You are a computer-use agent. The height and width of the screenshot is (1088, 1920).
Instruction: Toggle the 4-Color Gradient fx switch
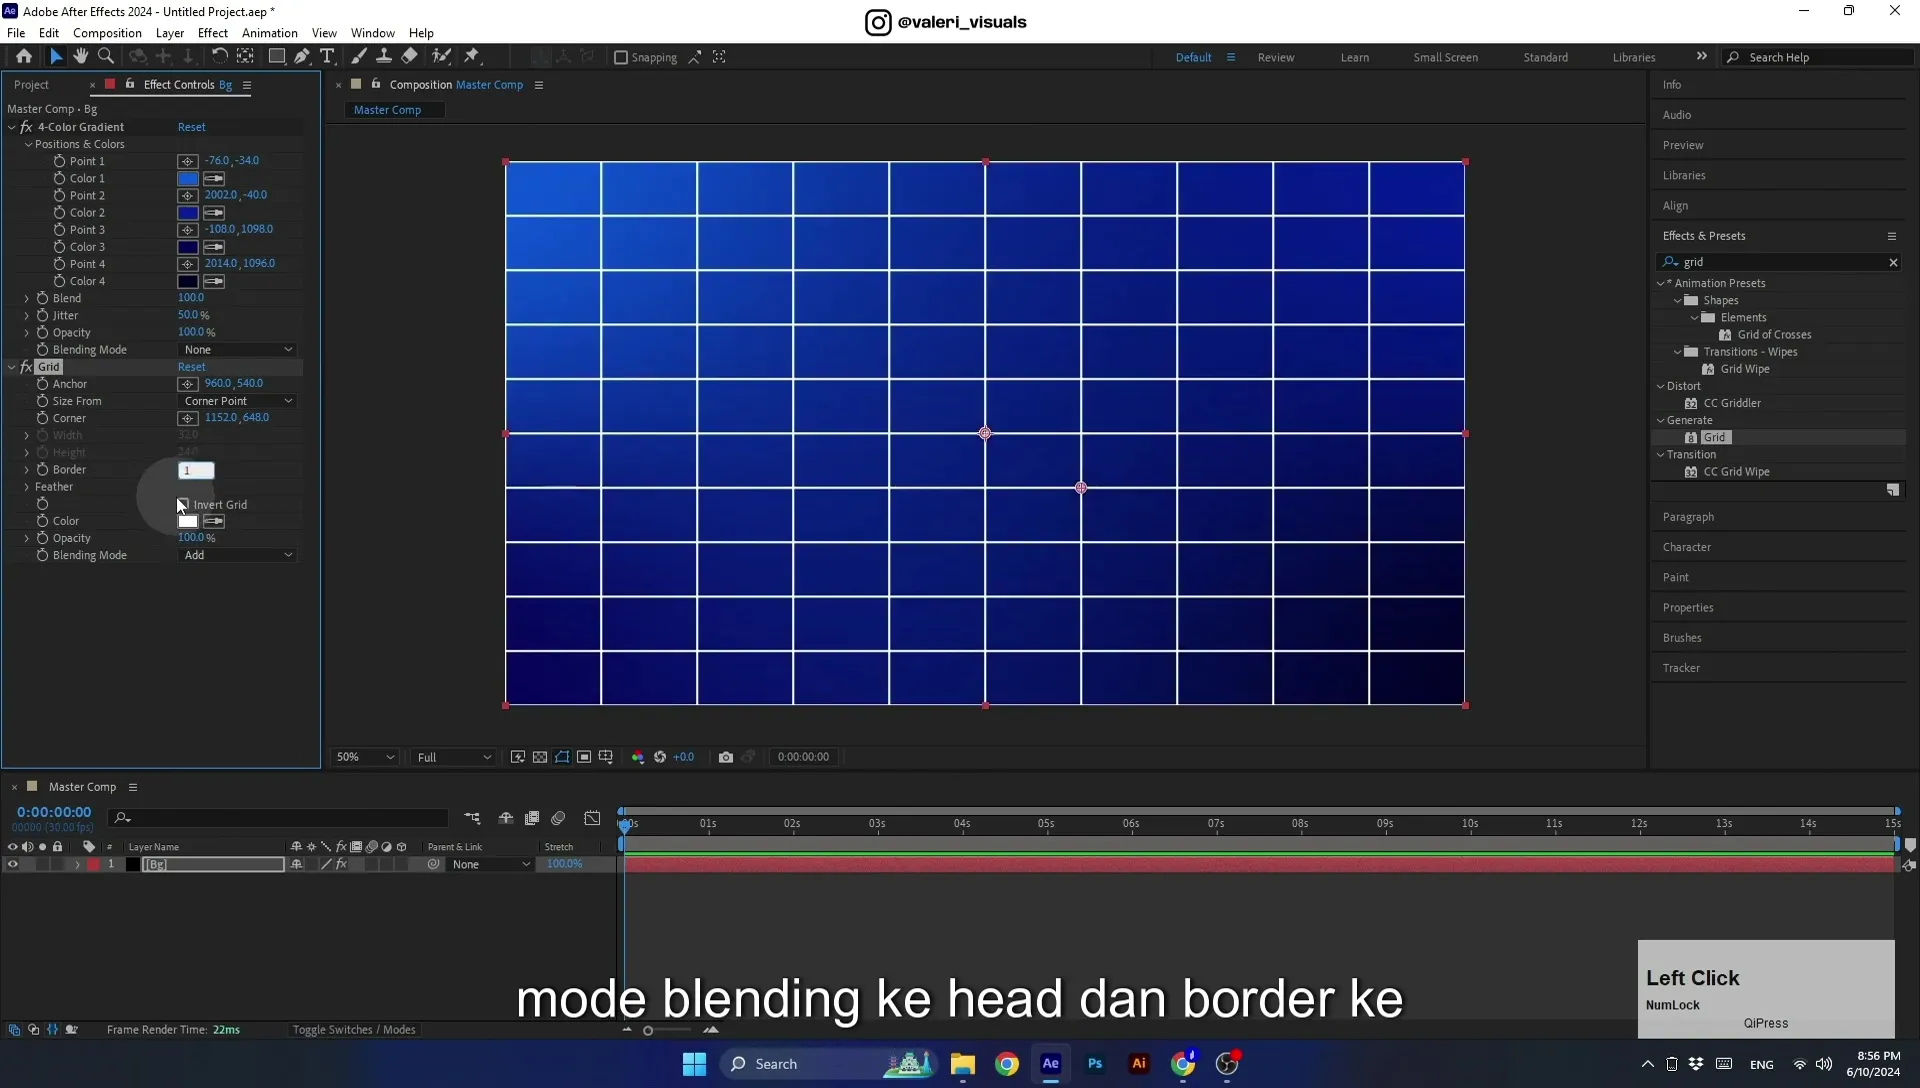coord(26,127)
